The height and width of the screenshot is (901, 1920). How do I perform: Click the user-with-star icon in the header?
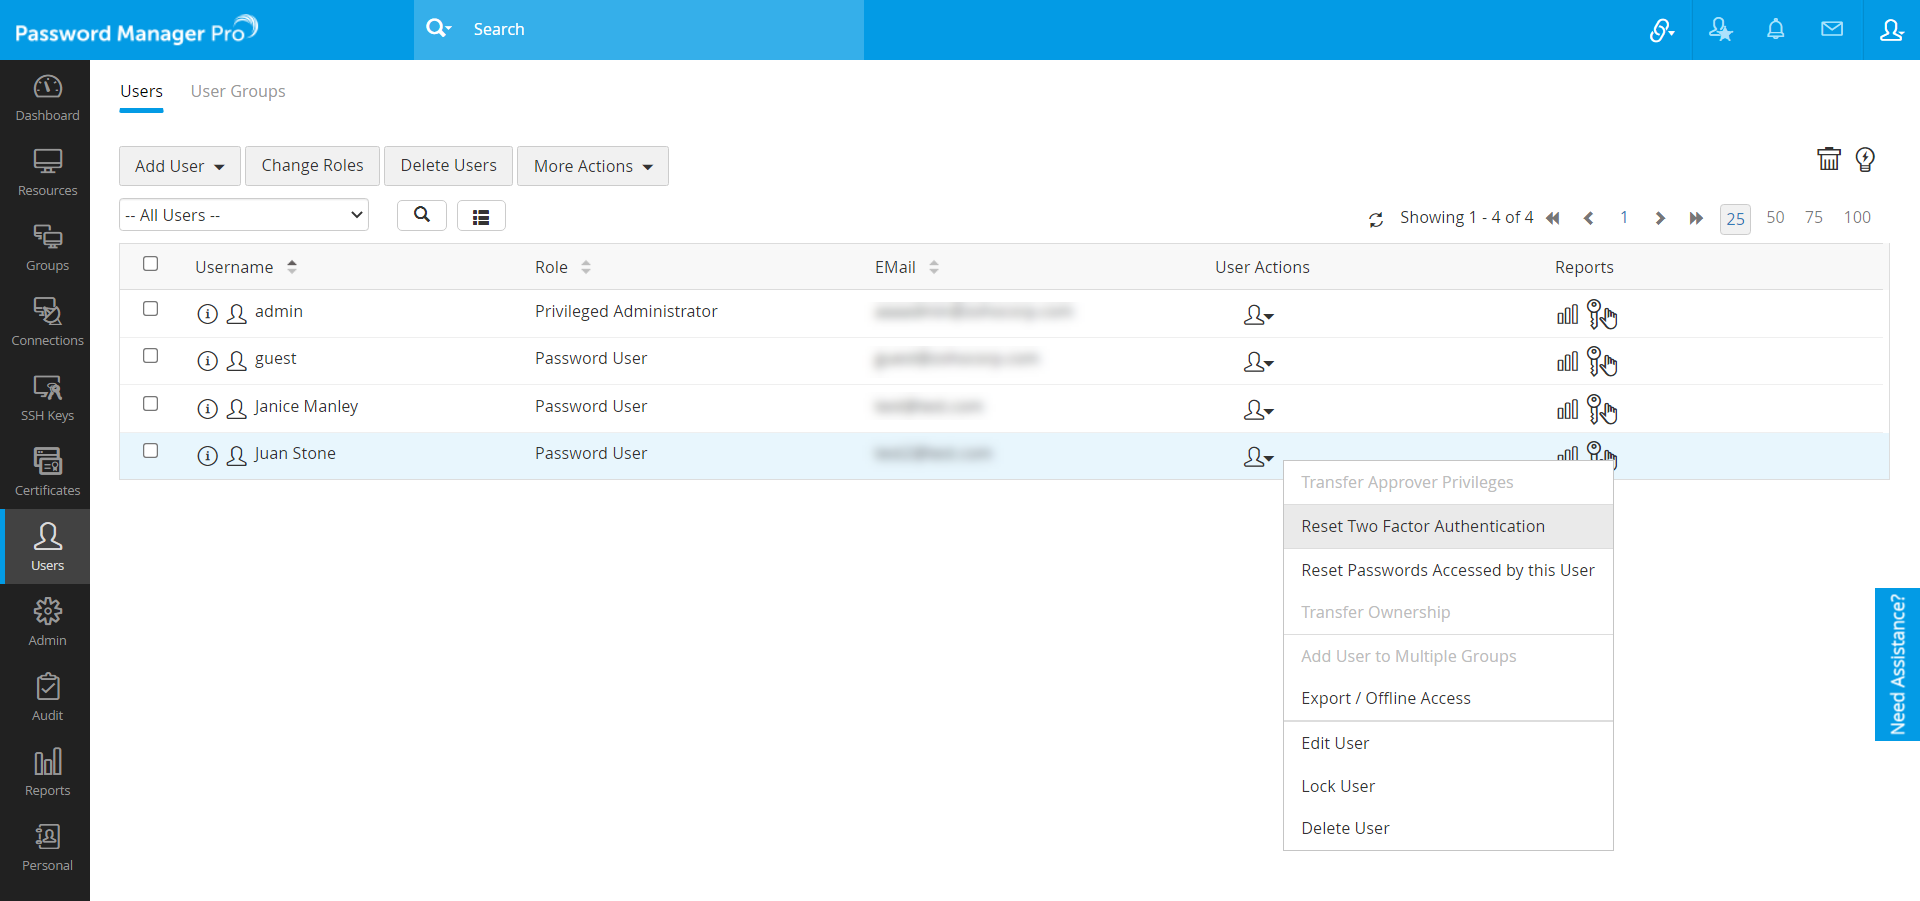pyautogui.click(x=1720, y=30)
